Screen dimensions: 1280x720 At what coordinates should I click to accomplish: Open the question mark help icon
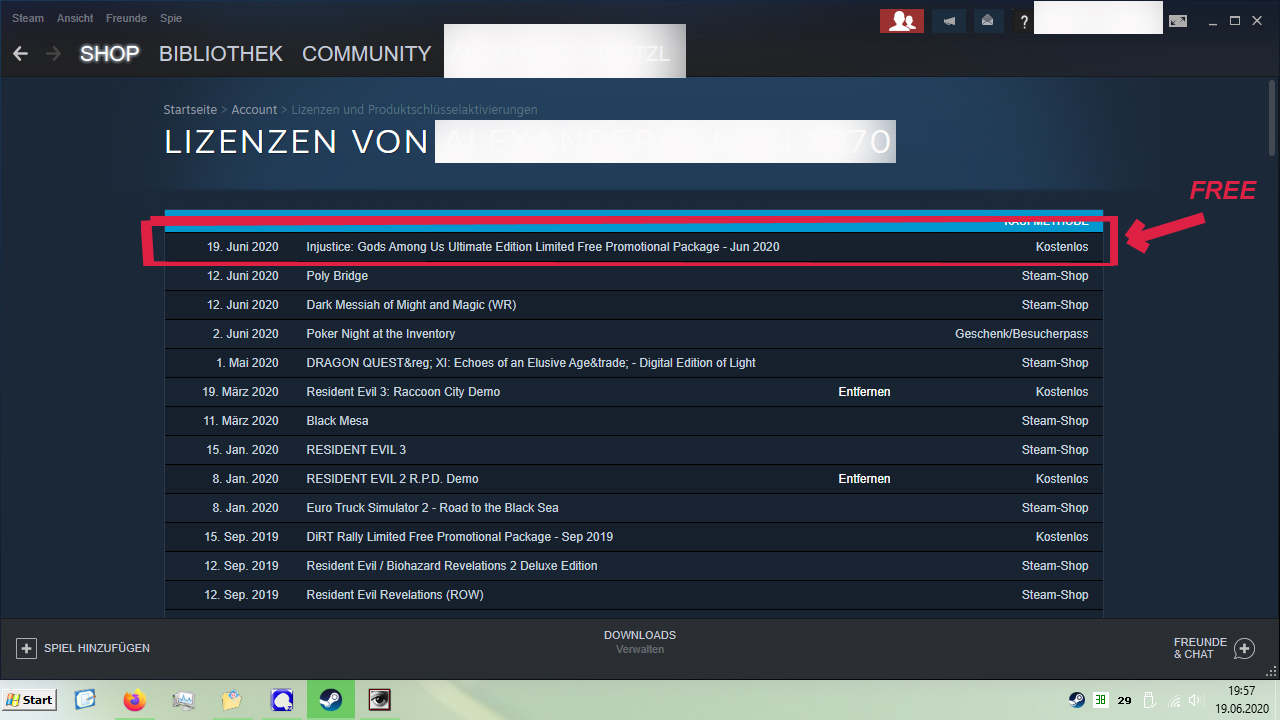pyautogui.click(x=1023, y=21)
